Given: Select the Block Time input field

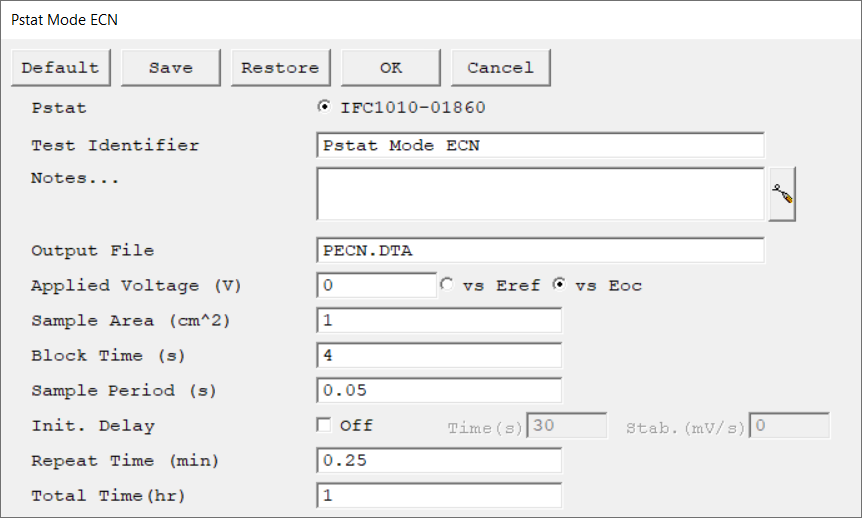Looking at the screenshot, I should coord(438,355).
